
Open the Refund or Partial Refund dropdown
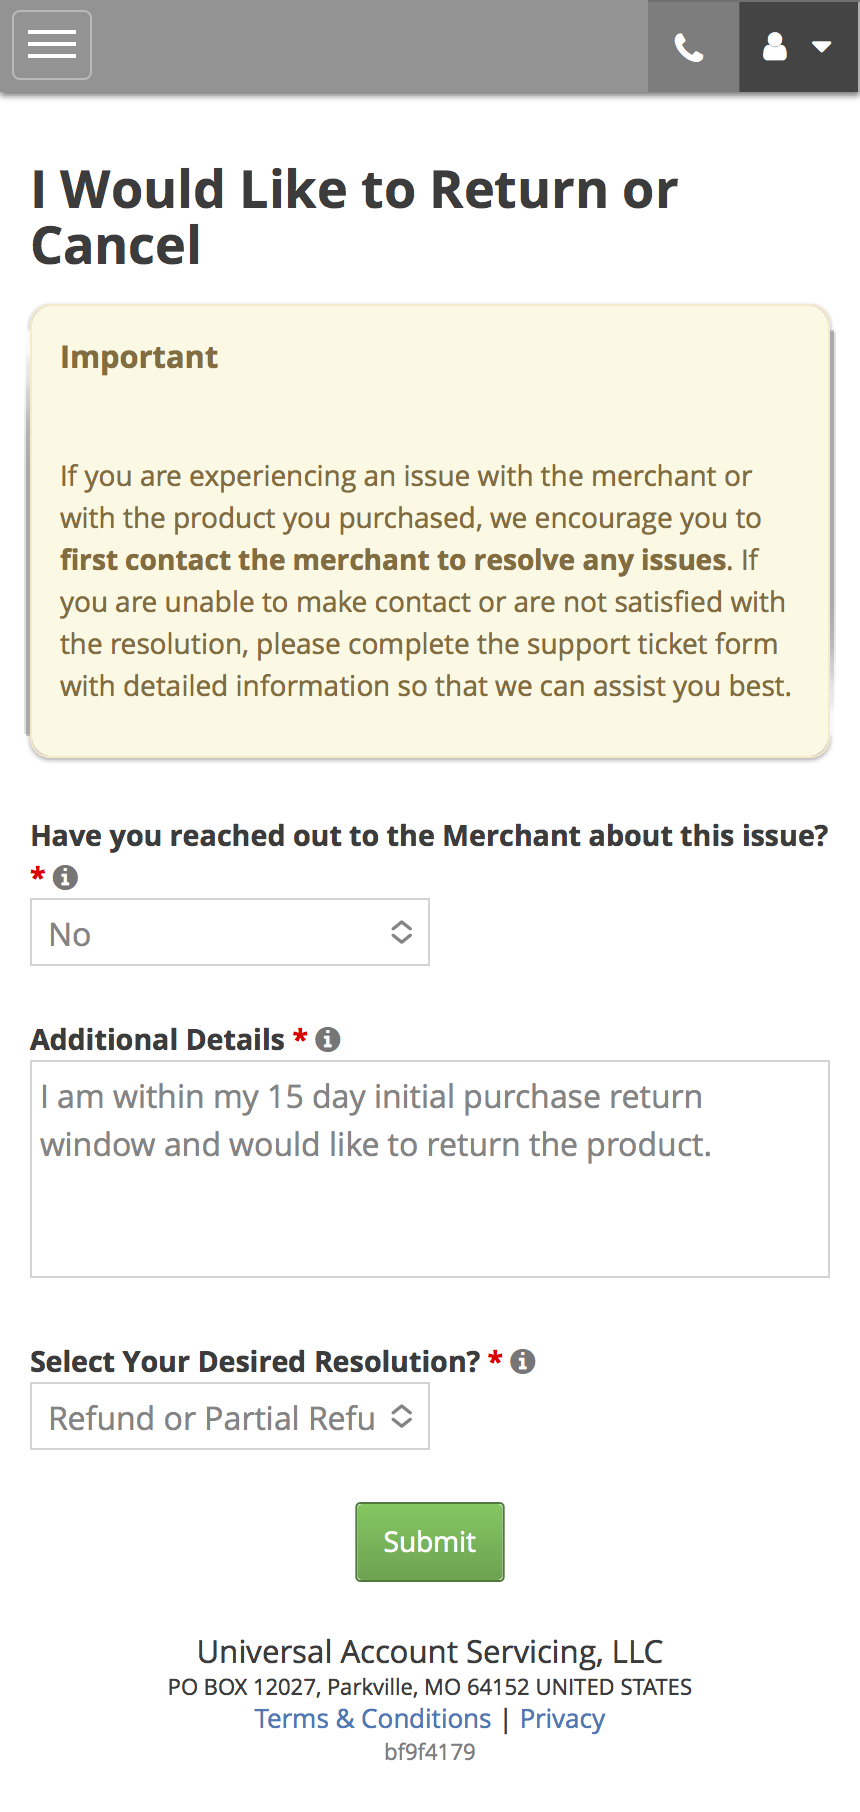point(230,1416)
